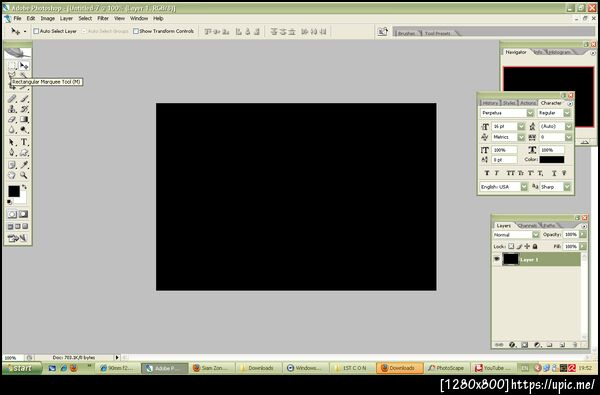Screen dimensions: 600x395
Task: Click the Character panel text Color swatch
Action: [551, 160]
